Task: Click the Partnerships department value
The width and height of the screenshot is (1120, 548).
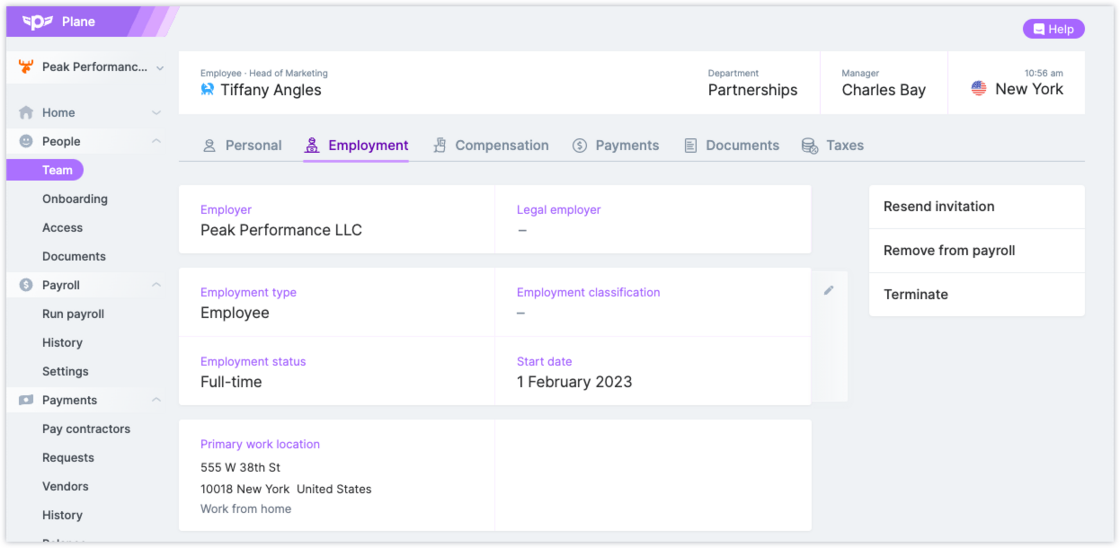Action: click(753, 90)
